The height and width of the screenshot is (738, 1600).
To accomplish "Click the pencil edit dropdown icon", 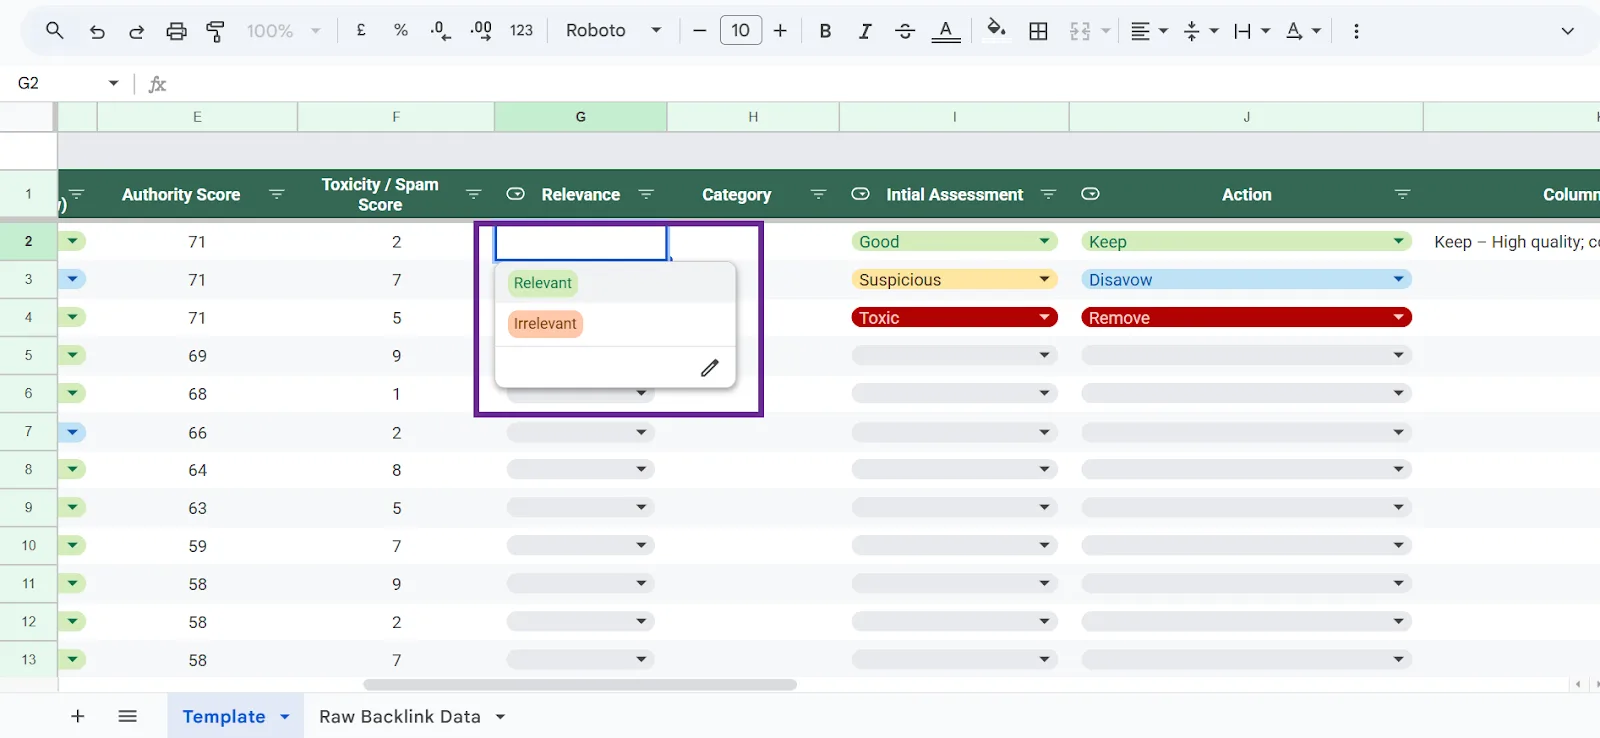I will (710, 368).
